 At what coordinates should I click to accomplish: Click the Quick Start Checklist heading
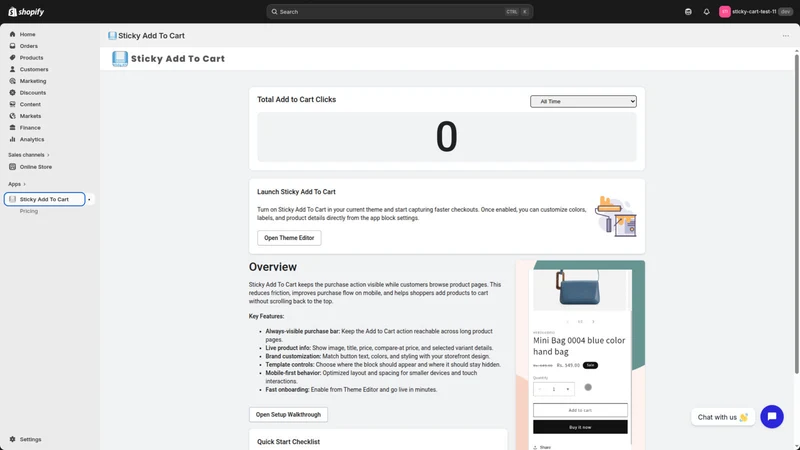288,442
